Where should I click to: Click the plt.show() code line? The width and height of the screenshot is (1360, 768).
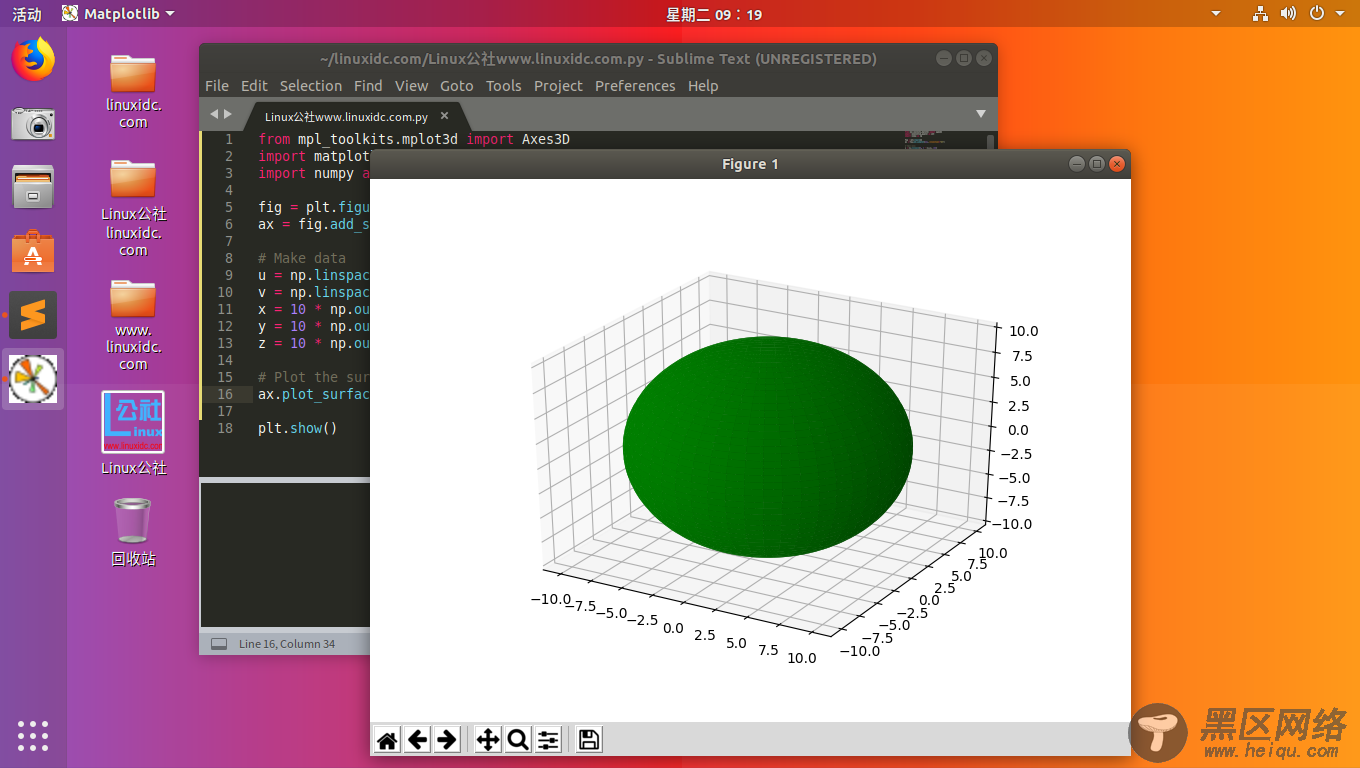(297, 428)
